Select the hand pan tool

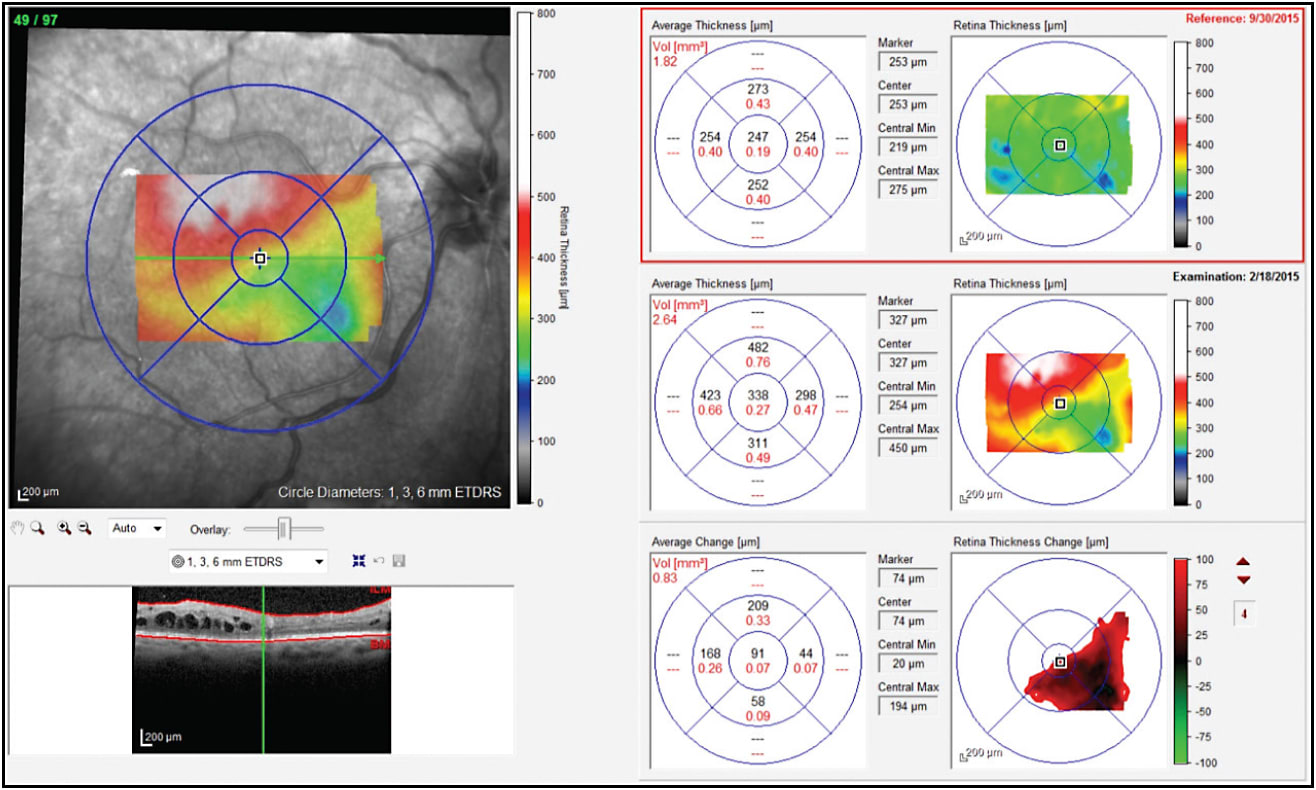pos(18,528)
